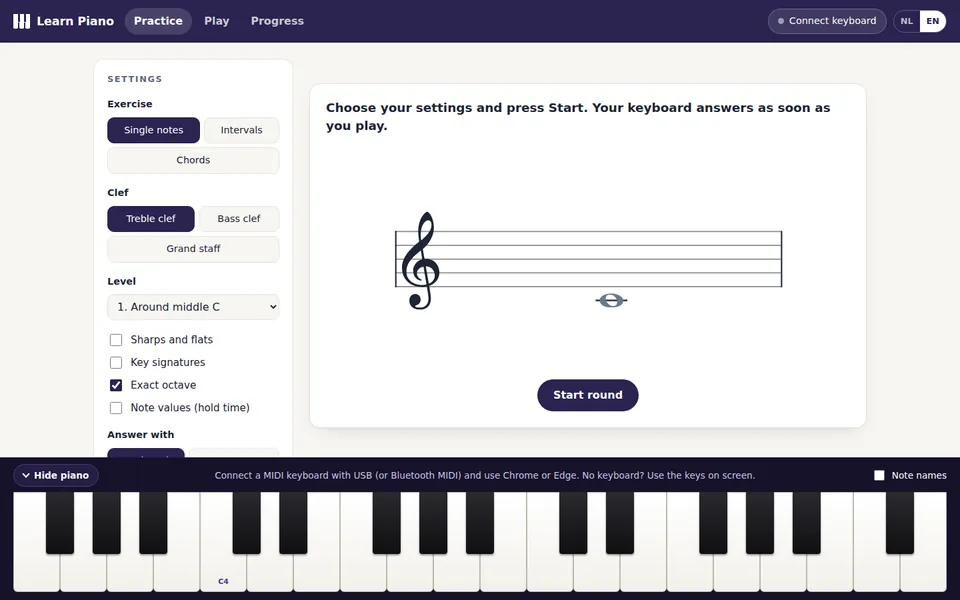Click the Connect keyboard button
This screenshot has height=600, width=960.
coord(827,21)
